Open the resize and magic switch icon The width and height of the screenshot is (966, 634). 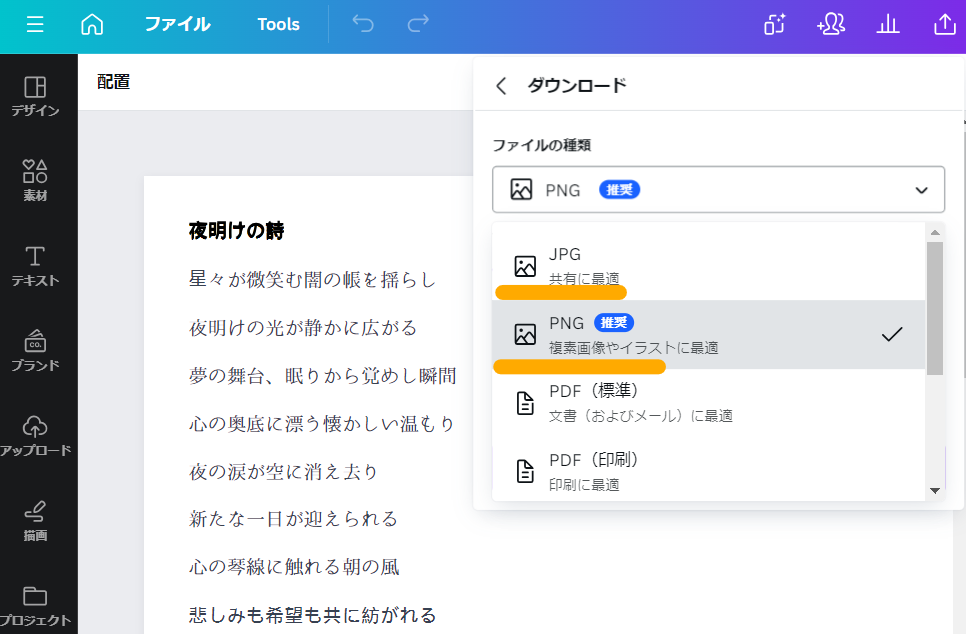774,24
